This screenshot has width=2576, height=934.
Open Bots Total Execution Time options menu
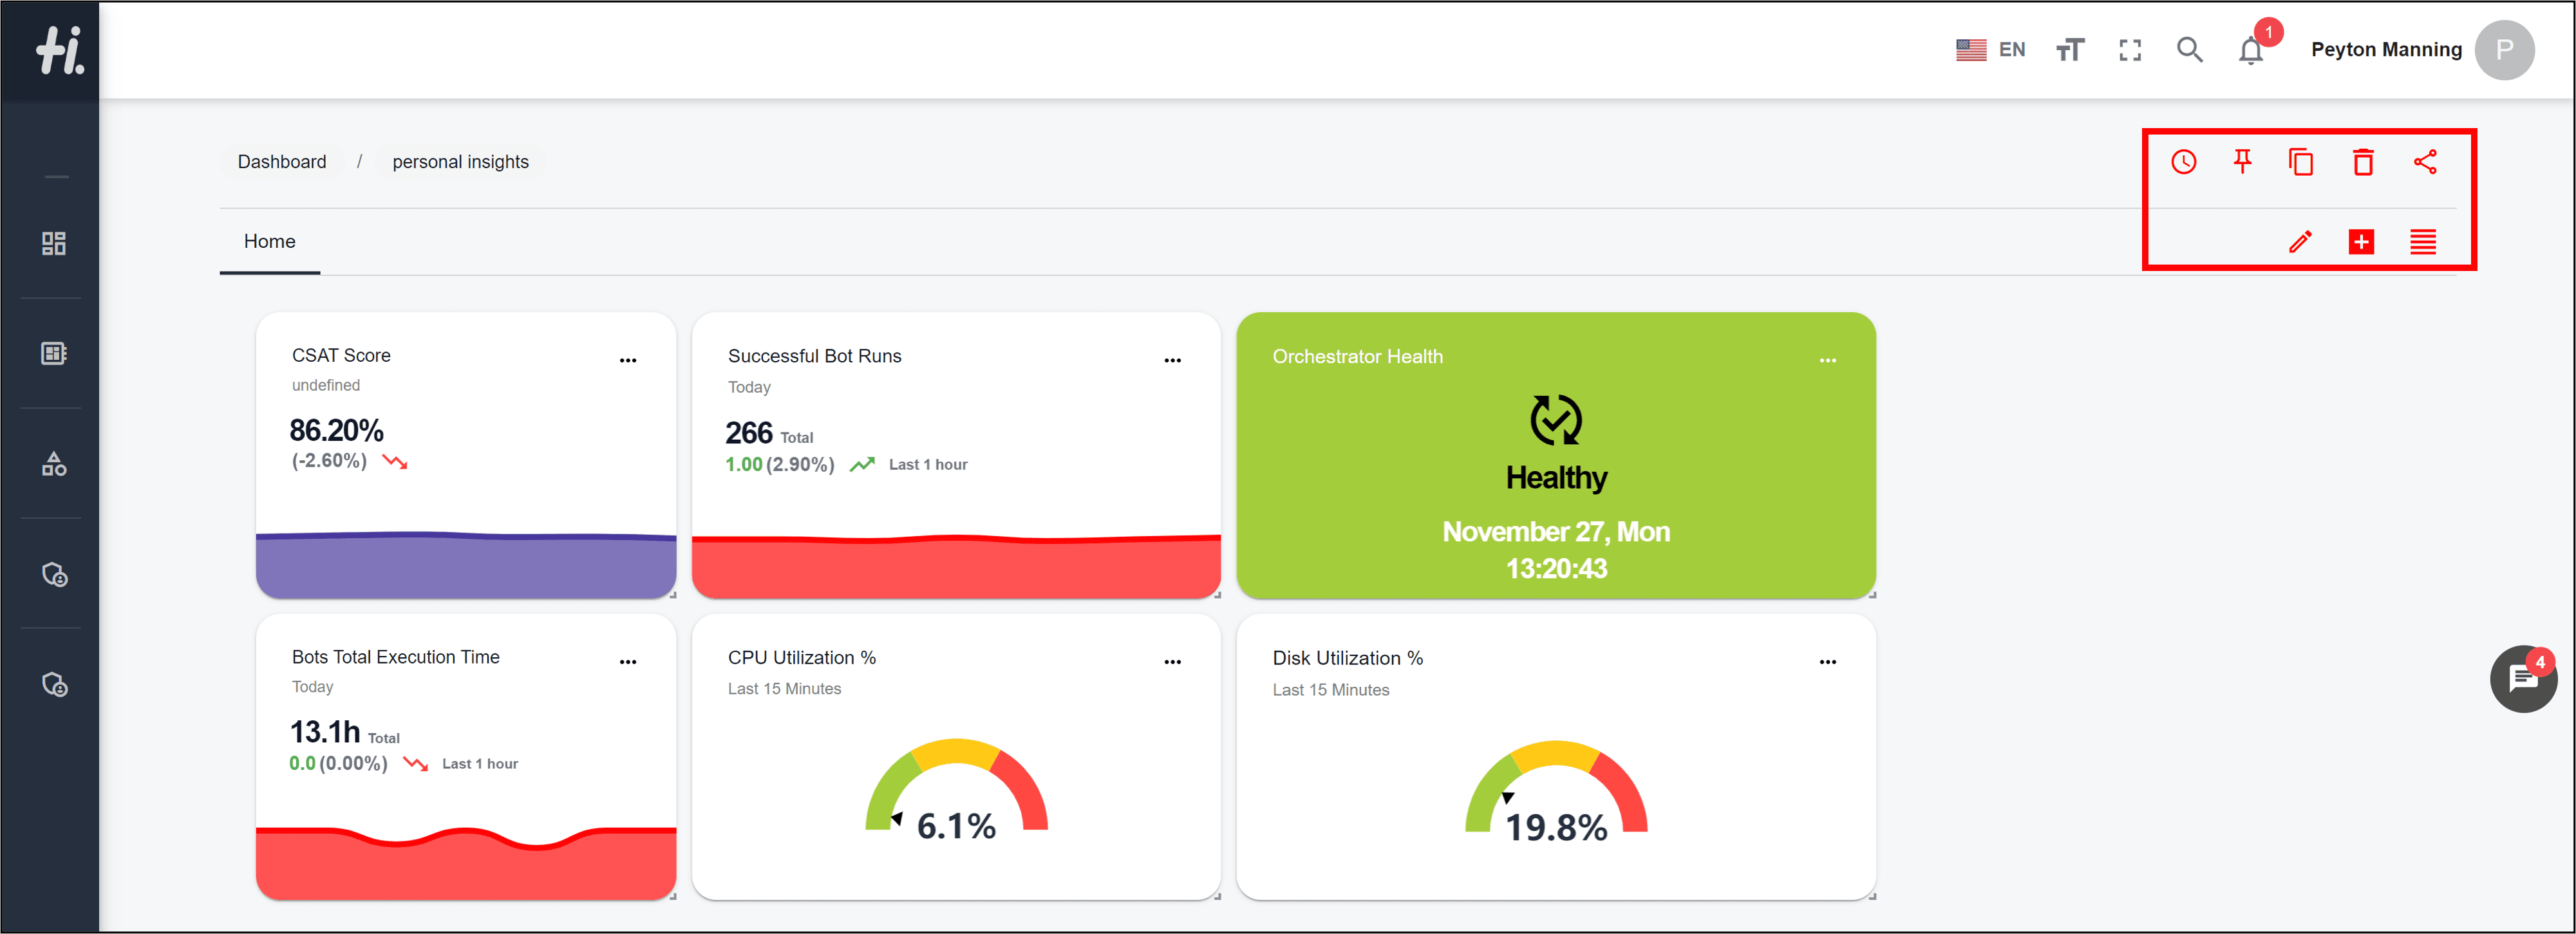pyautogui.click(x=628, y=662)
